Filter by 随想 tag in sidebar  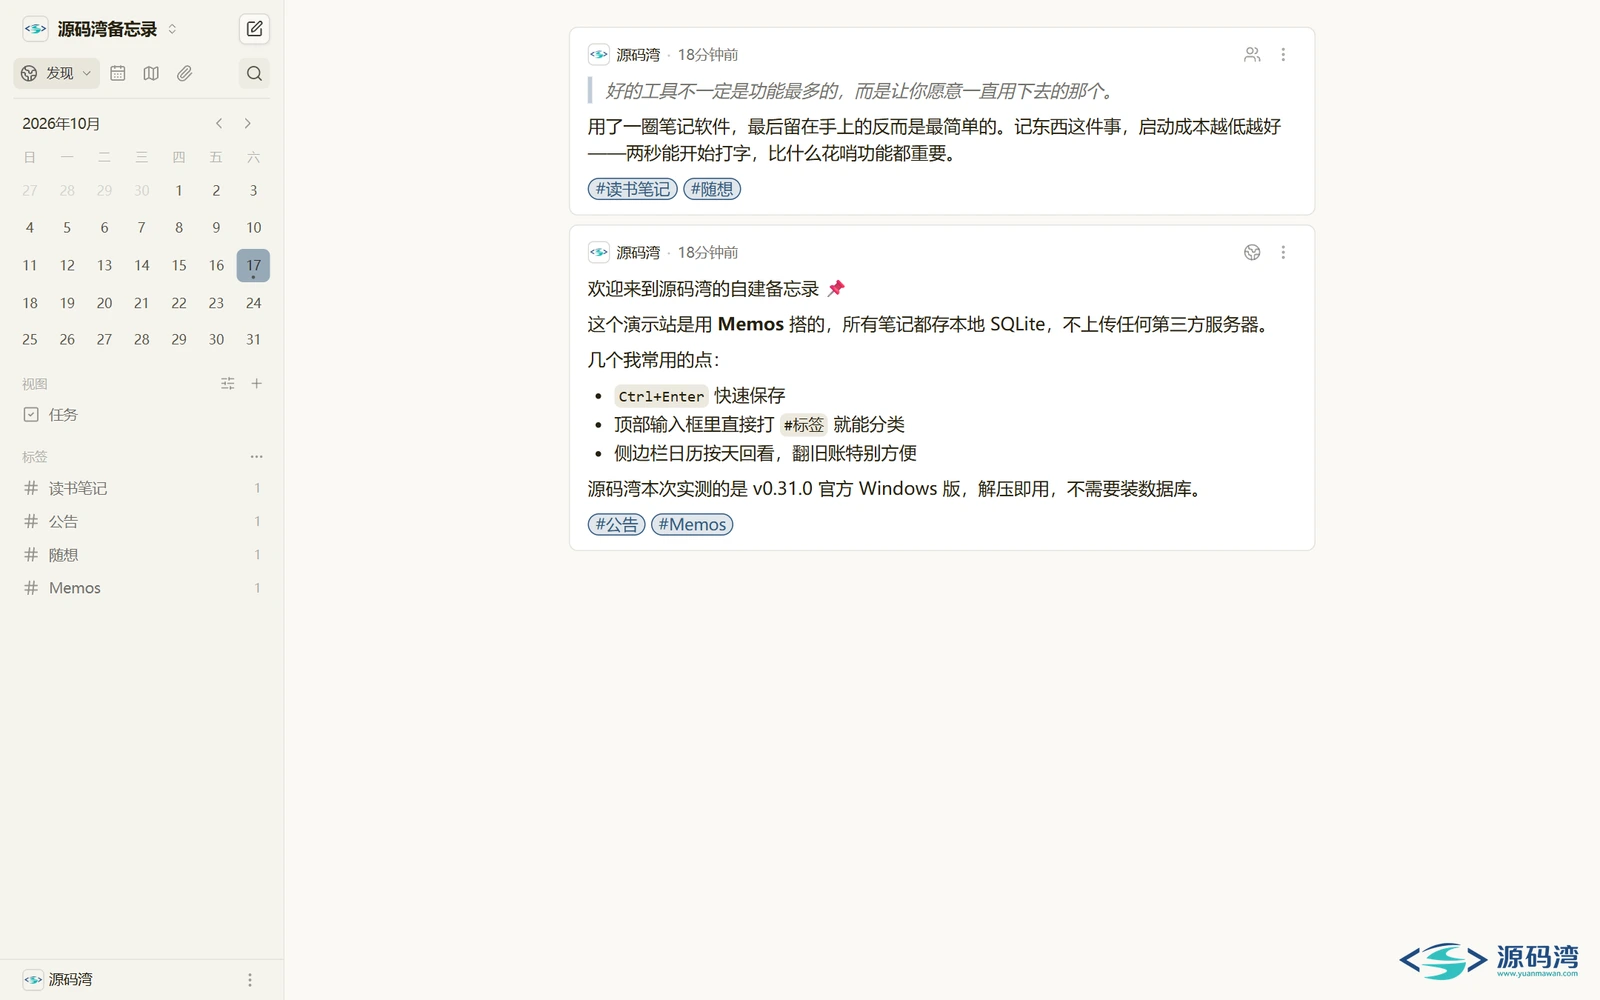141,555
